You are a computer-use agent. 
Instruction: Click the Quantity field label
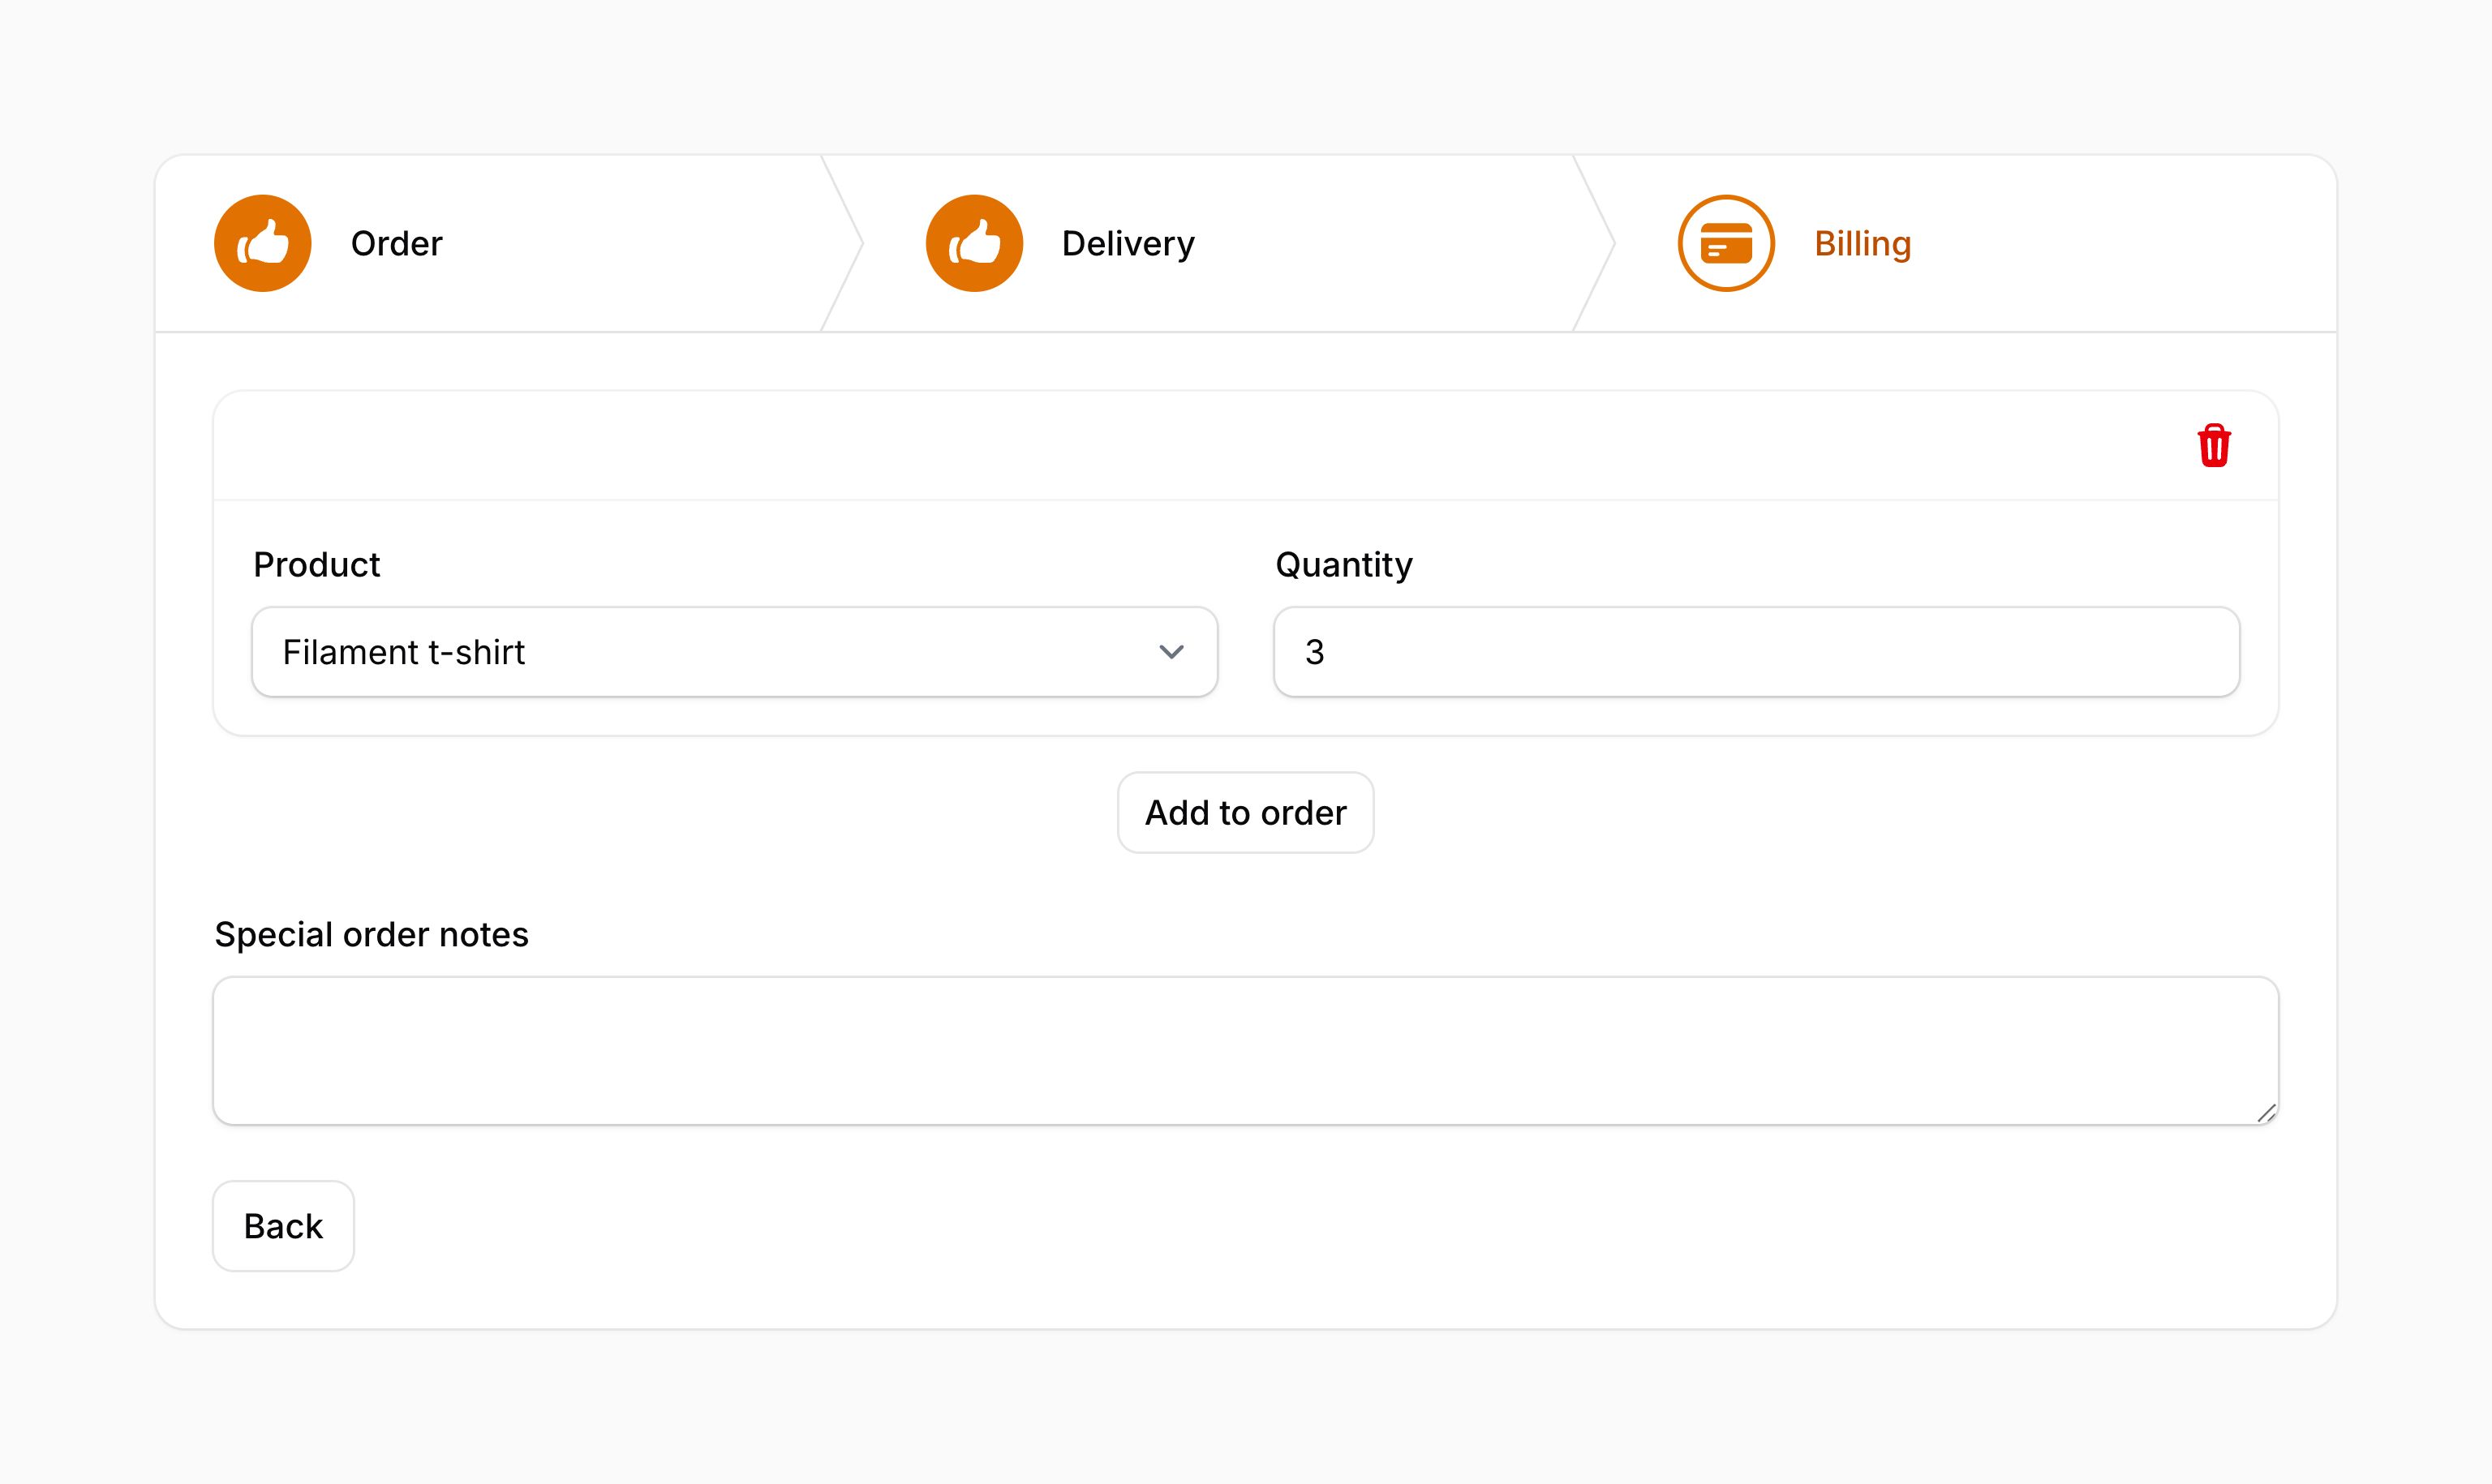click(1343, 566)
